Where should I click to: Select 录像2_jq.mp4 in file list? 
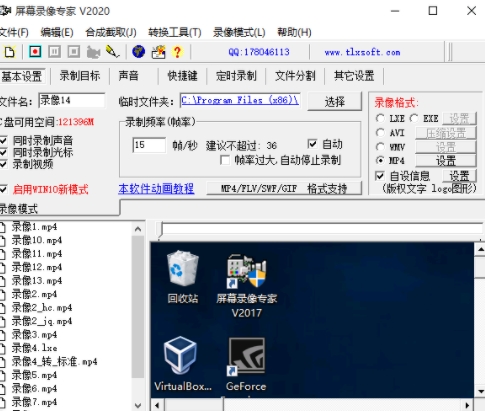pyautogui.click(x=42, y=321)
